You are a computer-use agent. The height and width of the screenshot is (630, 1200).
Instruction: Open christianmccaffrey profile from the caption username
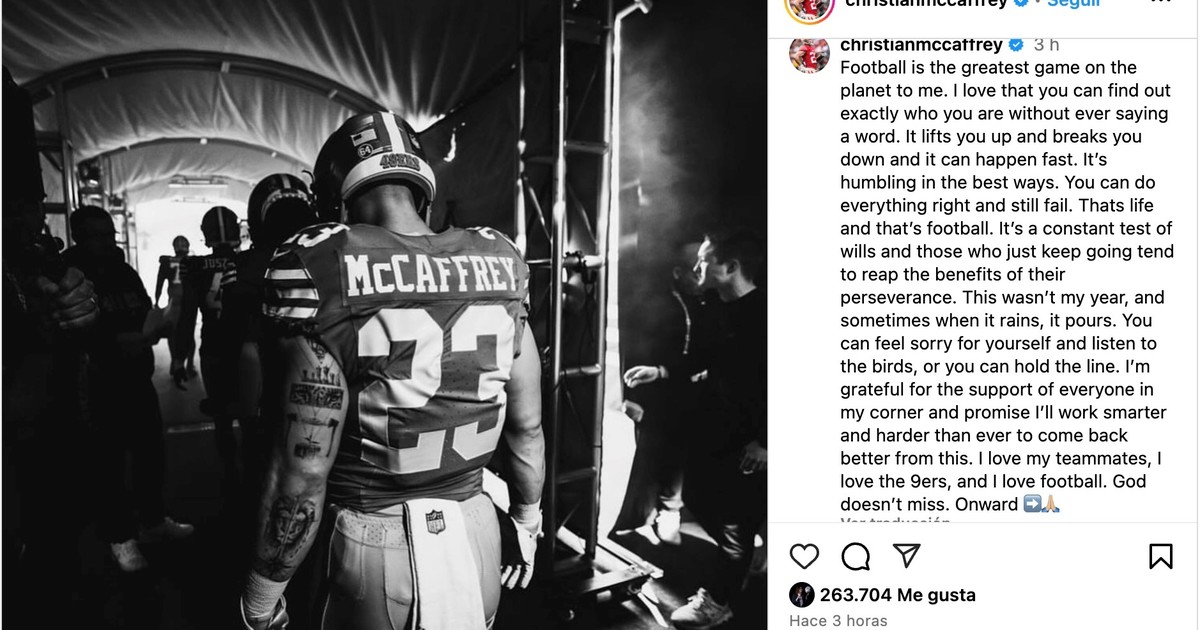tap(921, 45)
